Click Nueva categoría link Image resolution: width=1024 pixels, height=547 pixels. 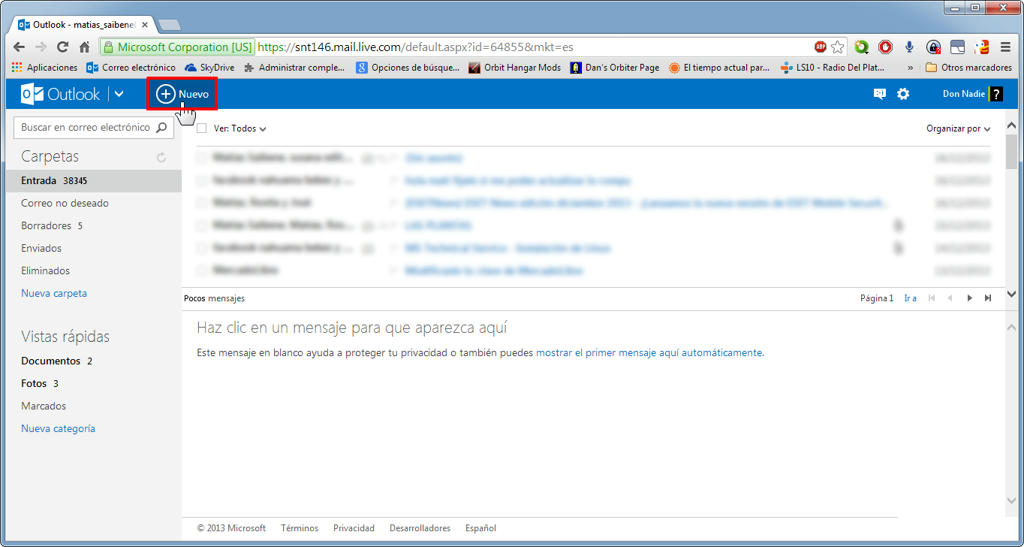point(58,428)
